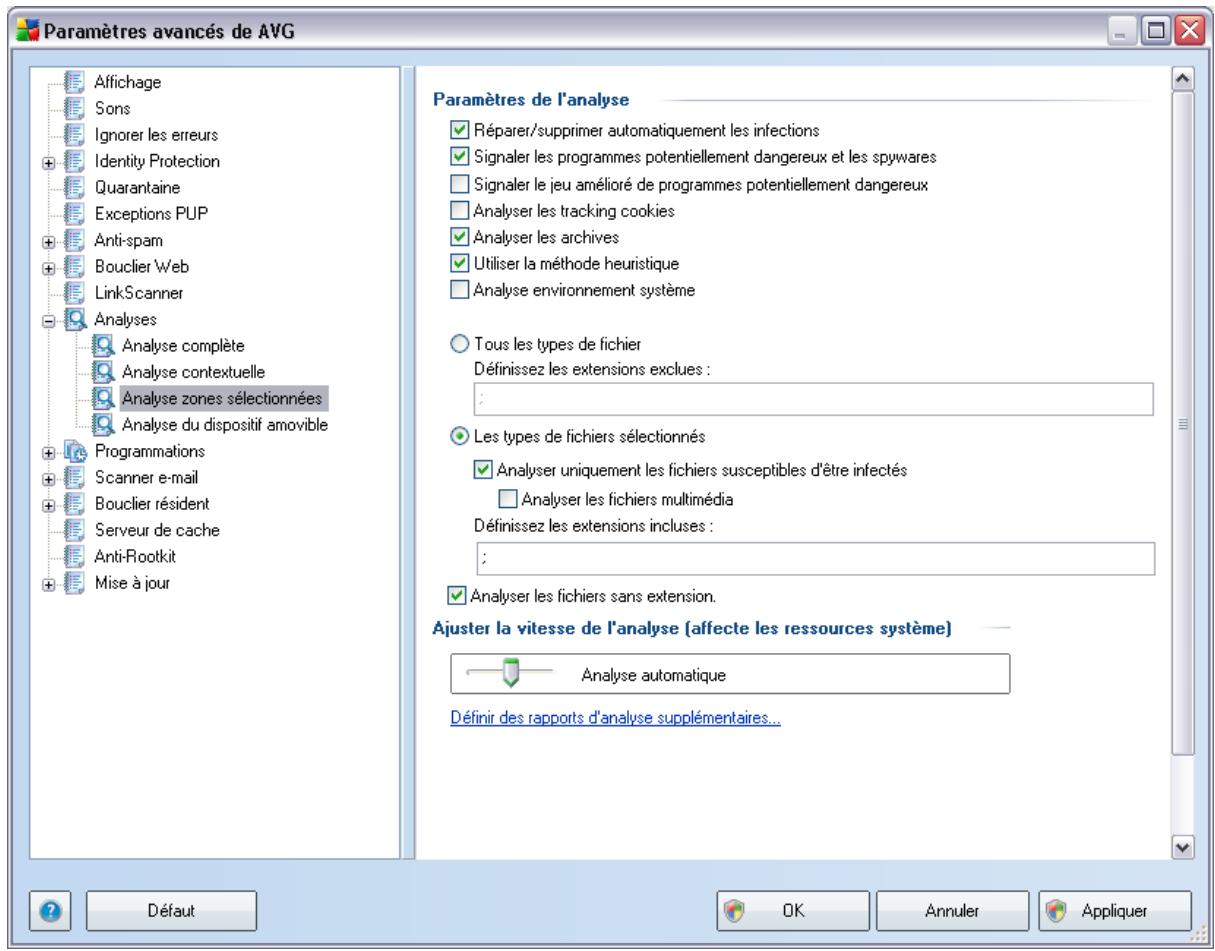This screenshot has height=951, width=1215.
Task: Uncheck Analyser les fichiers sans extension
Action: 459,597
